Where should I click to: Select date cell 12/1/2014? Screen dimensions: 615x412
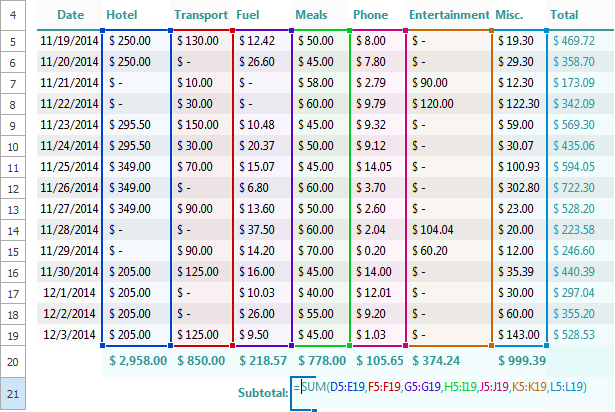[x=69, y=293]
